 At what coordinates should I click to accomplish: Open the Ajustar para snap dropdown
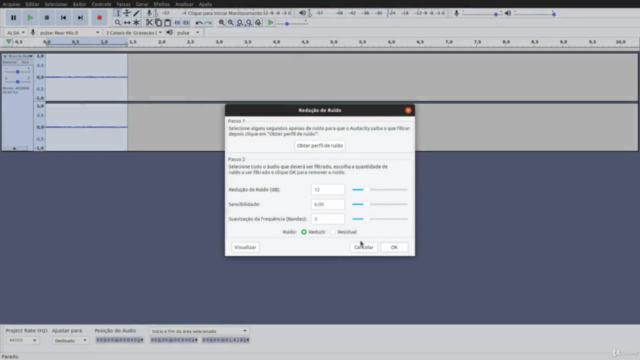pyautogui.click(x=70, y=340)
